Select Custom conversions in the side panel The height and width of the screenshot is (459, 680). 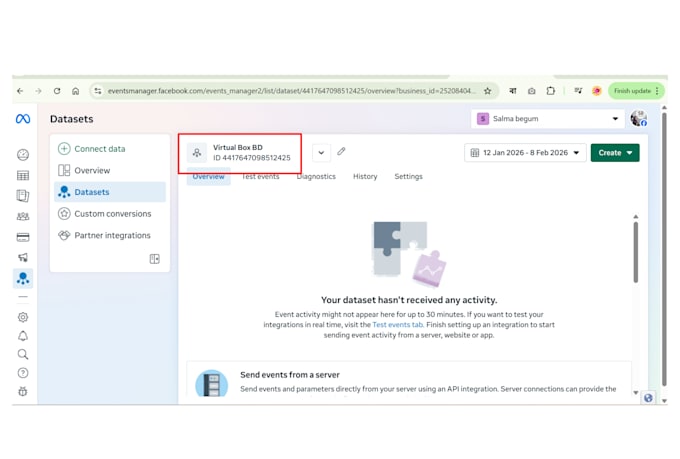(110, 214)
